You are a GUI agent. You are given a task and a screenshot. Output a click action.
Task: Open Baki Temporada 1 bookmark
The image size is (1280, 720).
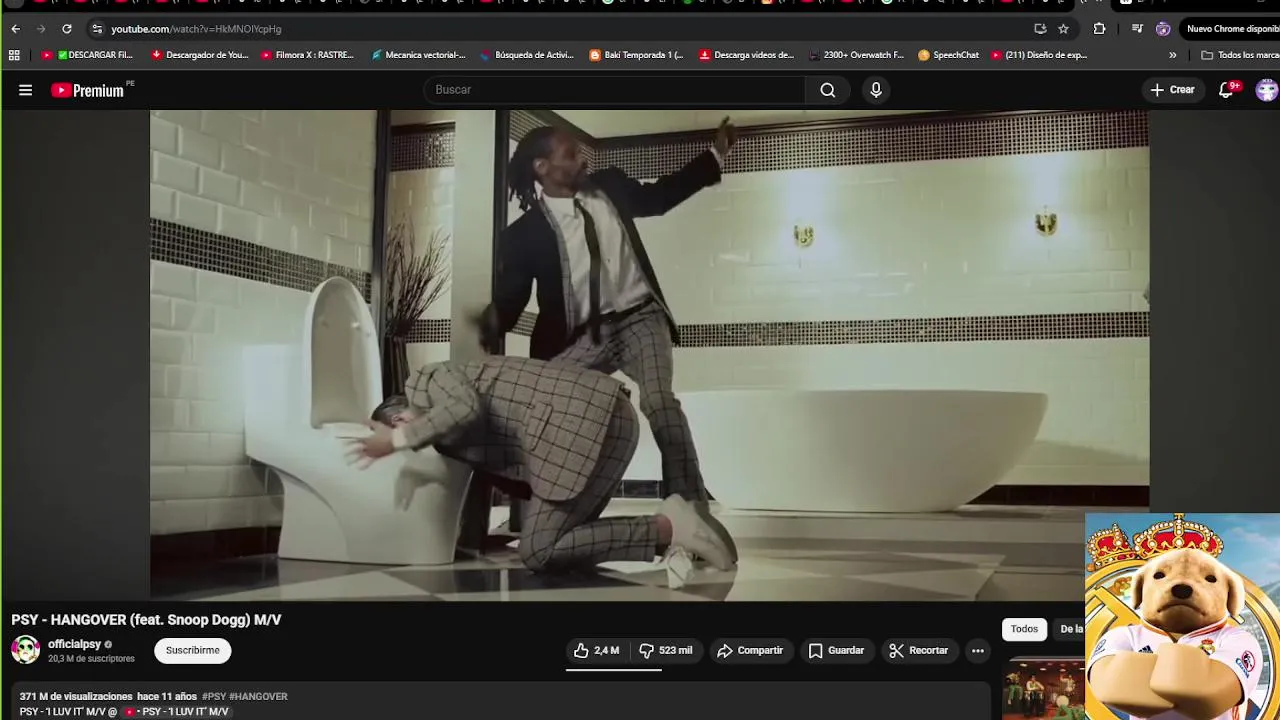point(637,55)
